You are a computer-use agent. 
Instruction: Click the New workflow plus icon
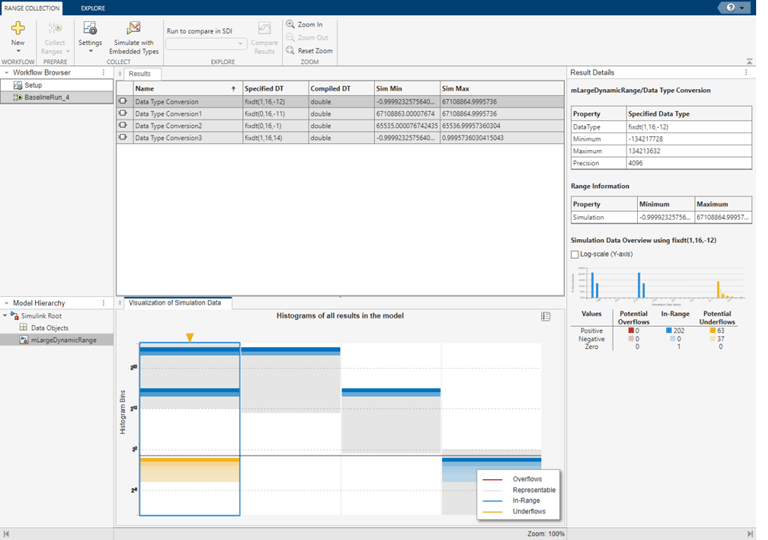coord(18,28)
